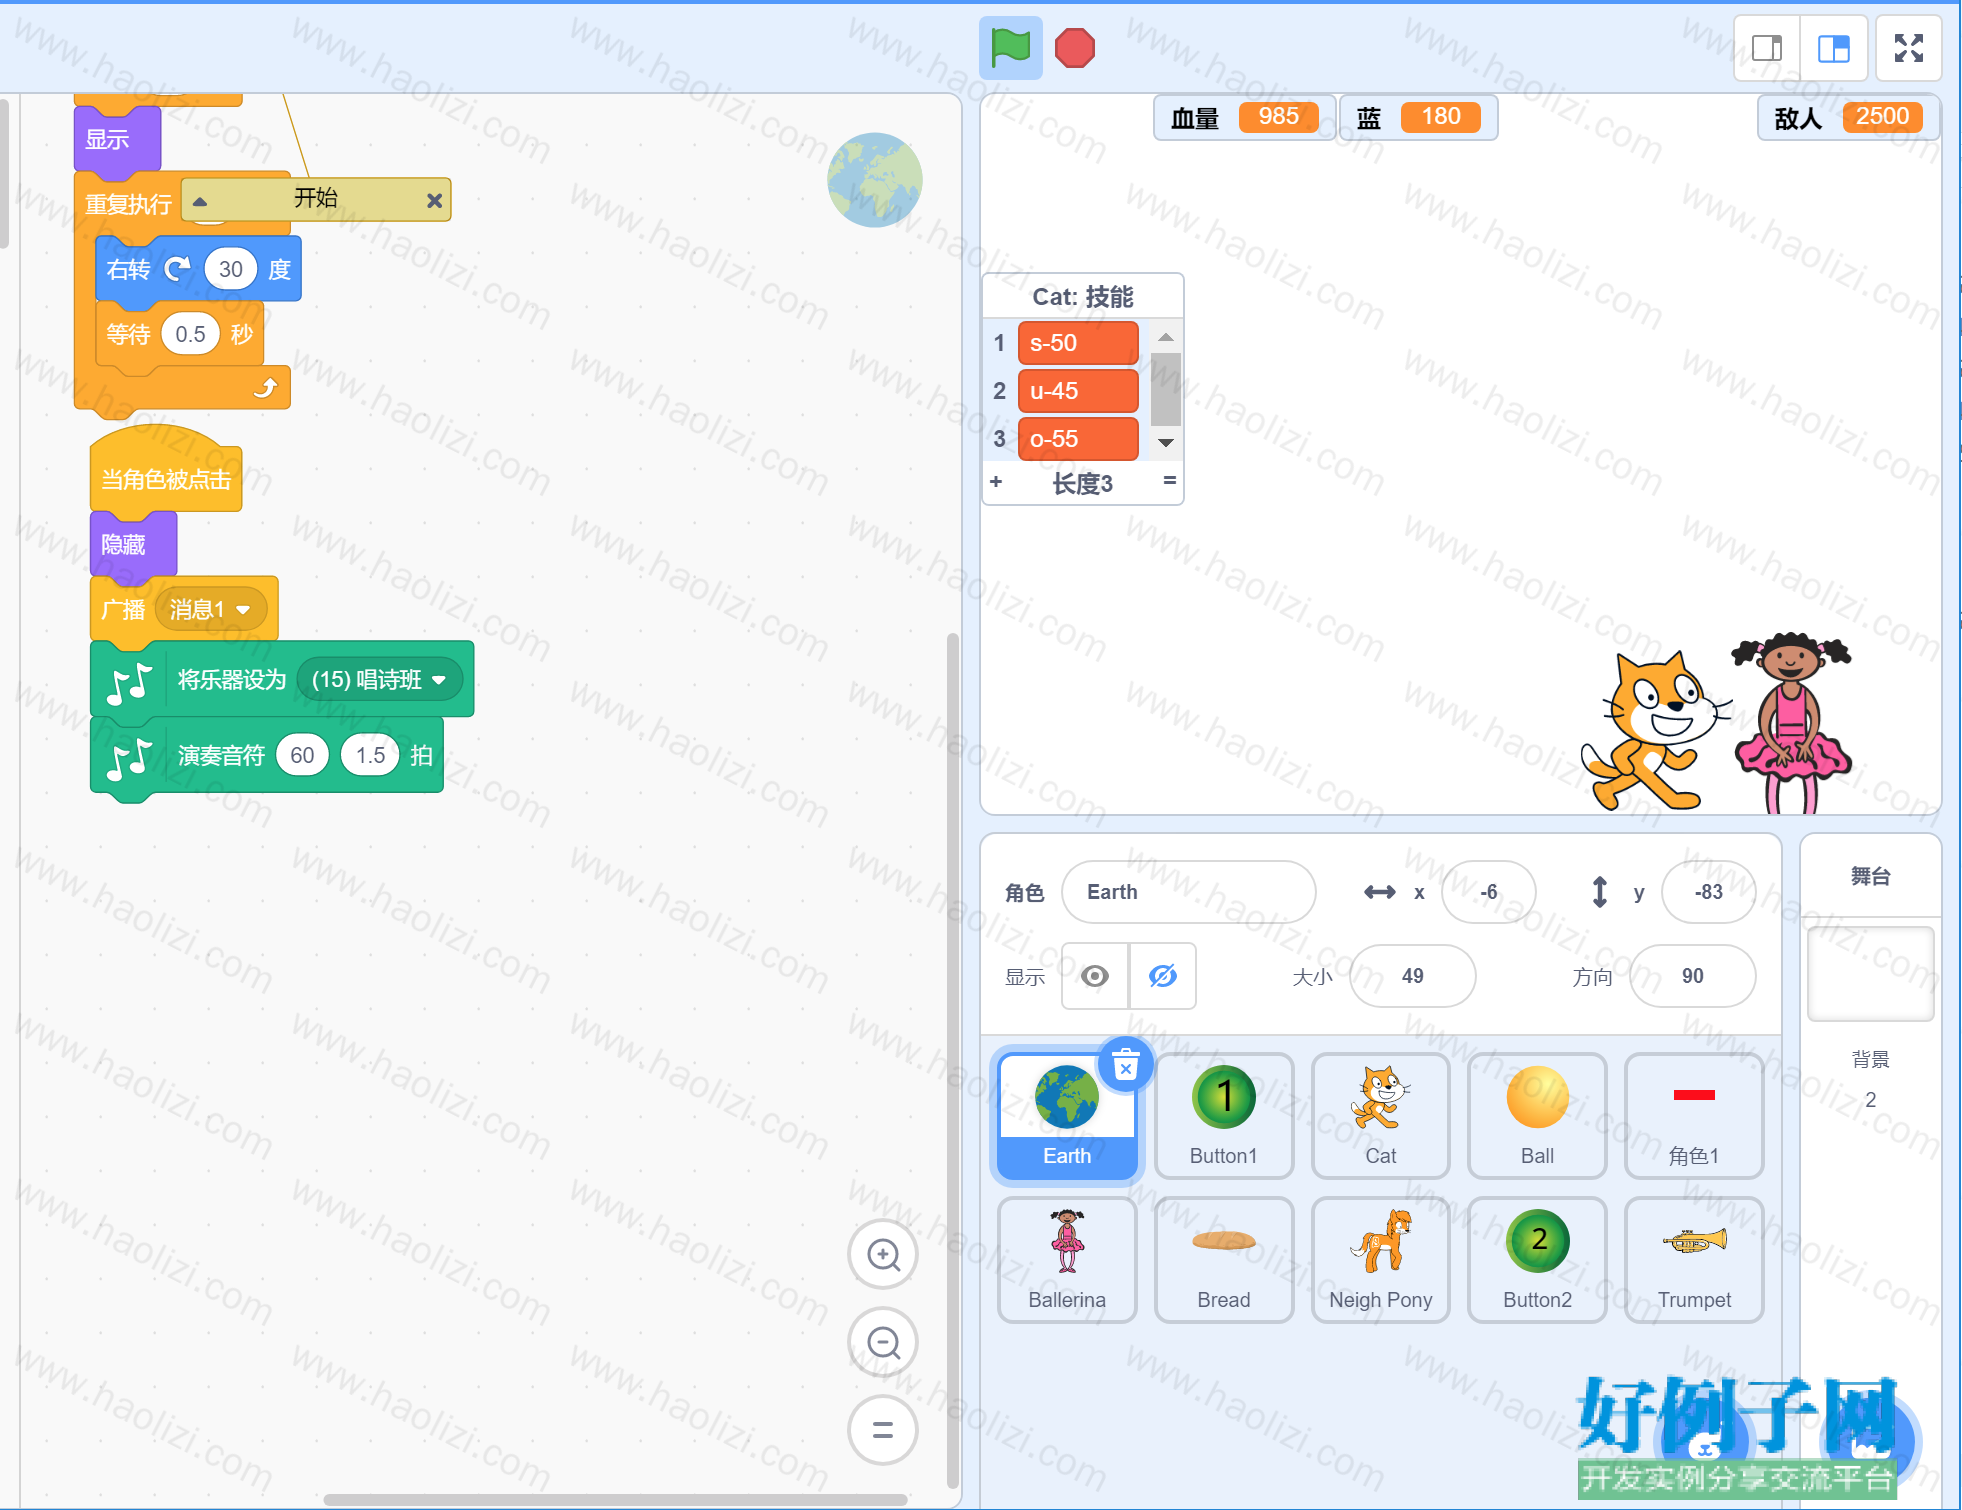The height and width of the screenshot is (1510, 1962).
Task: Click the 显示 show block
Action: tap(117, 140)
